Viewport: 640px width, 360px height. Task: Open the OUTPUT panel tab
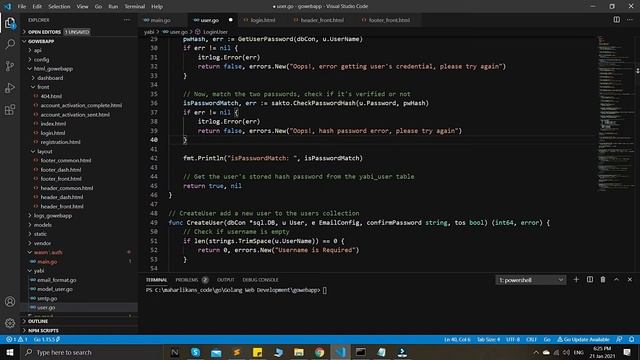225,280
